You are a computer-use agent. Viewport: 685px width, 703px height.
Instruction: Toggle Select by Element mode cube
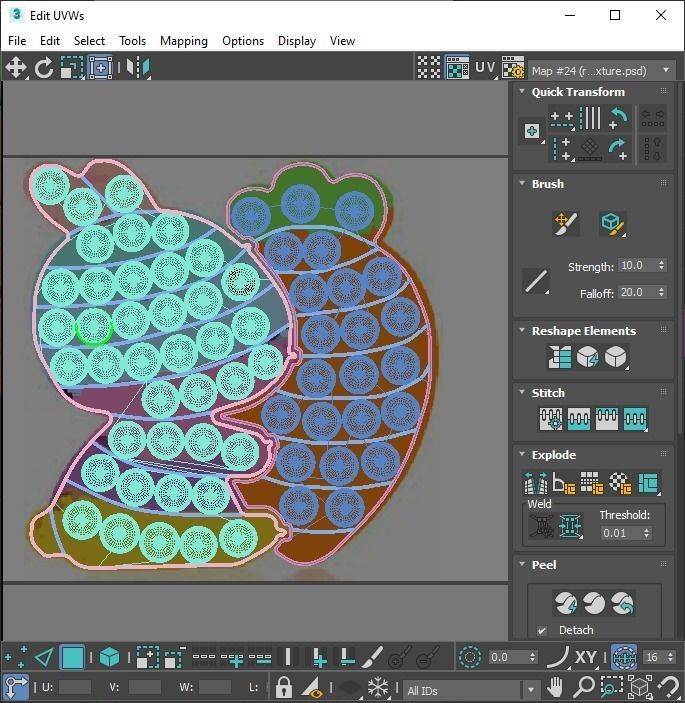coord(109,658)
